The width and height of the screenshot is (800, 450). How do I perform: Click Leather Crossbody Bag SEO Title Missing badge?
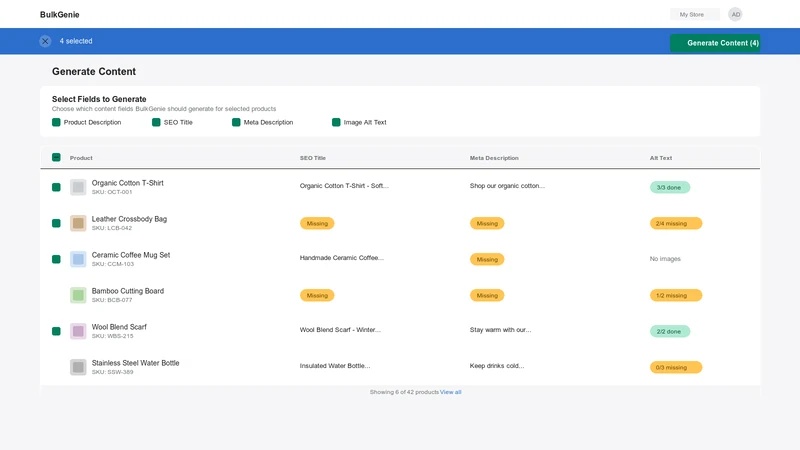pyautogui.click(x=317, y=223)
